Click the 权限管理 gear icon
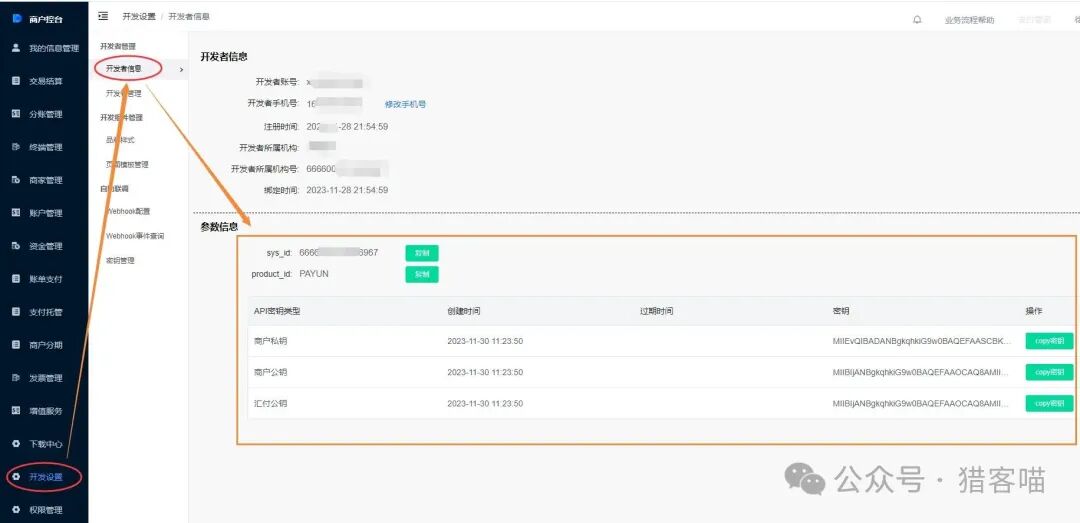The image size is (1080, 523). click(x=16, y=510)
